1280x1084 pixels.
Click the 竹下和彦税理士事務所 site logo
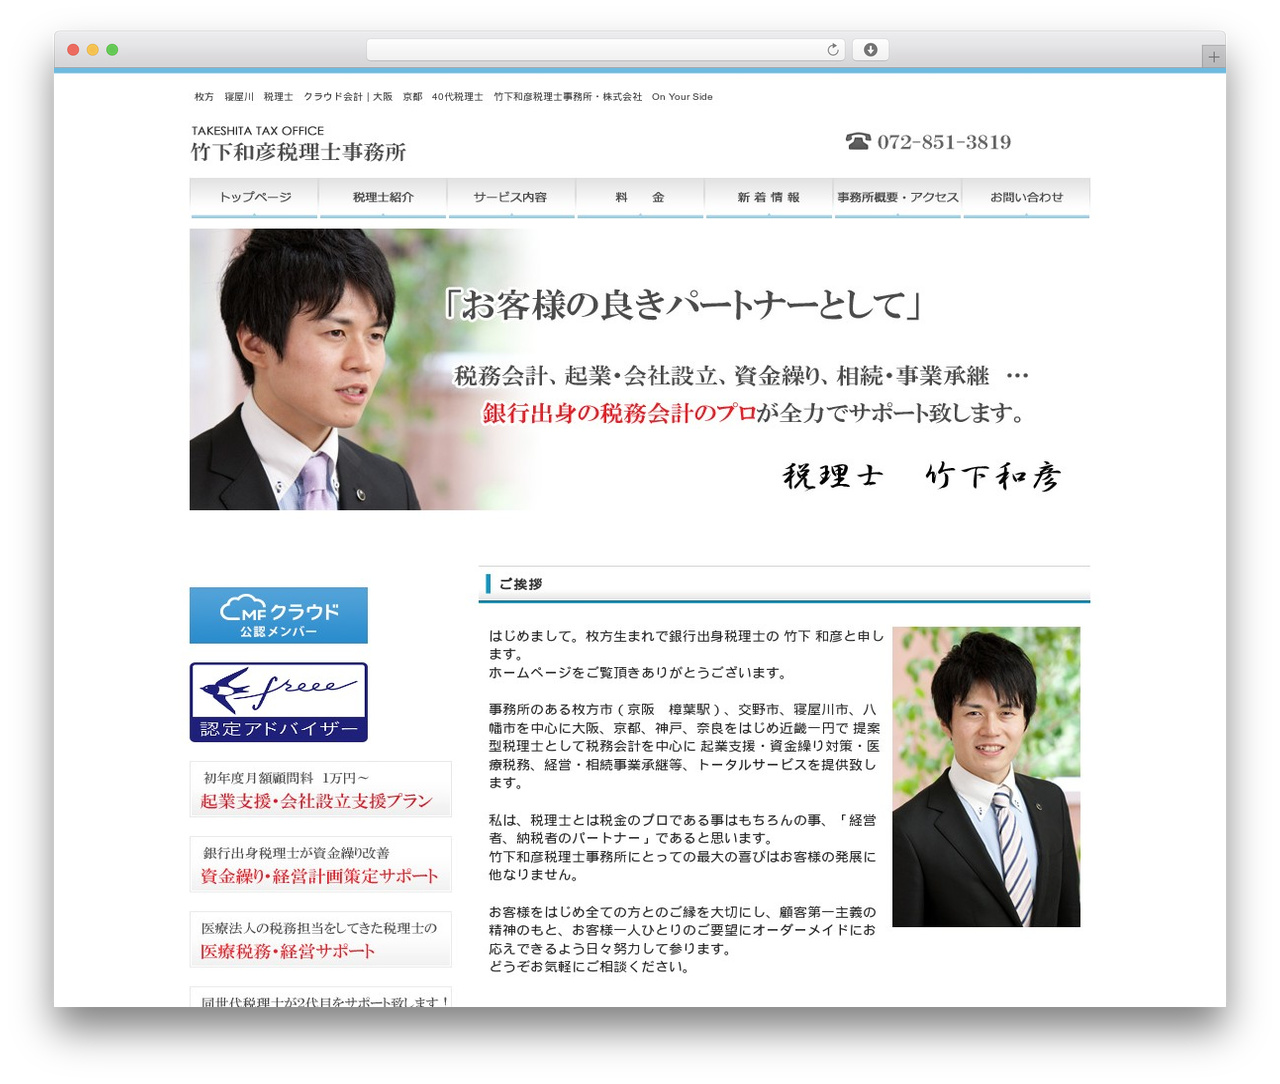tap(298, 144)
